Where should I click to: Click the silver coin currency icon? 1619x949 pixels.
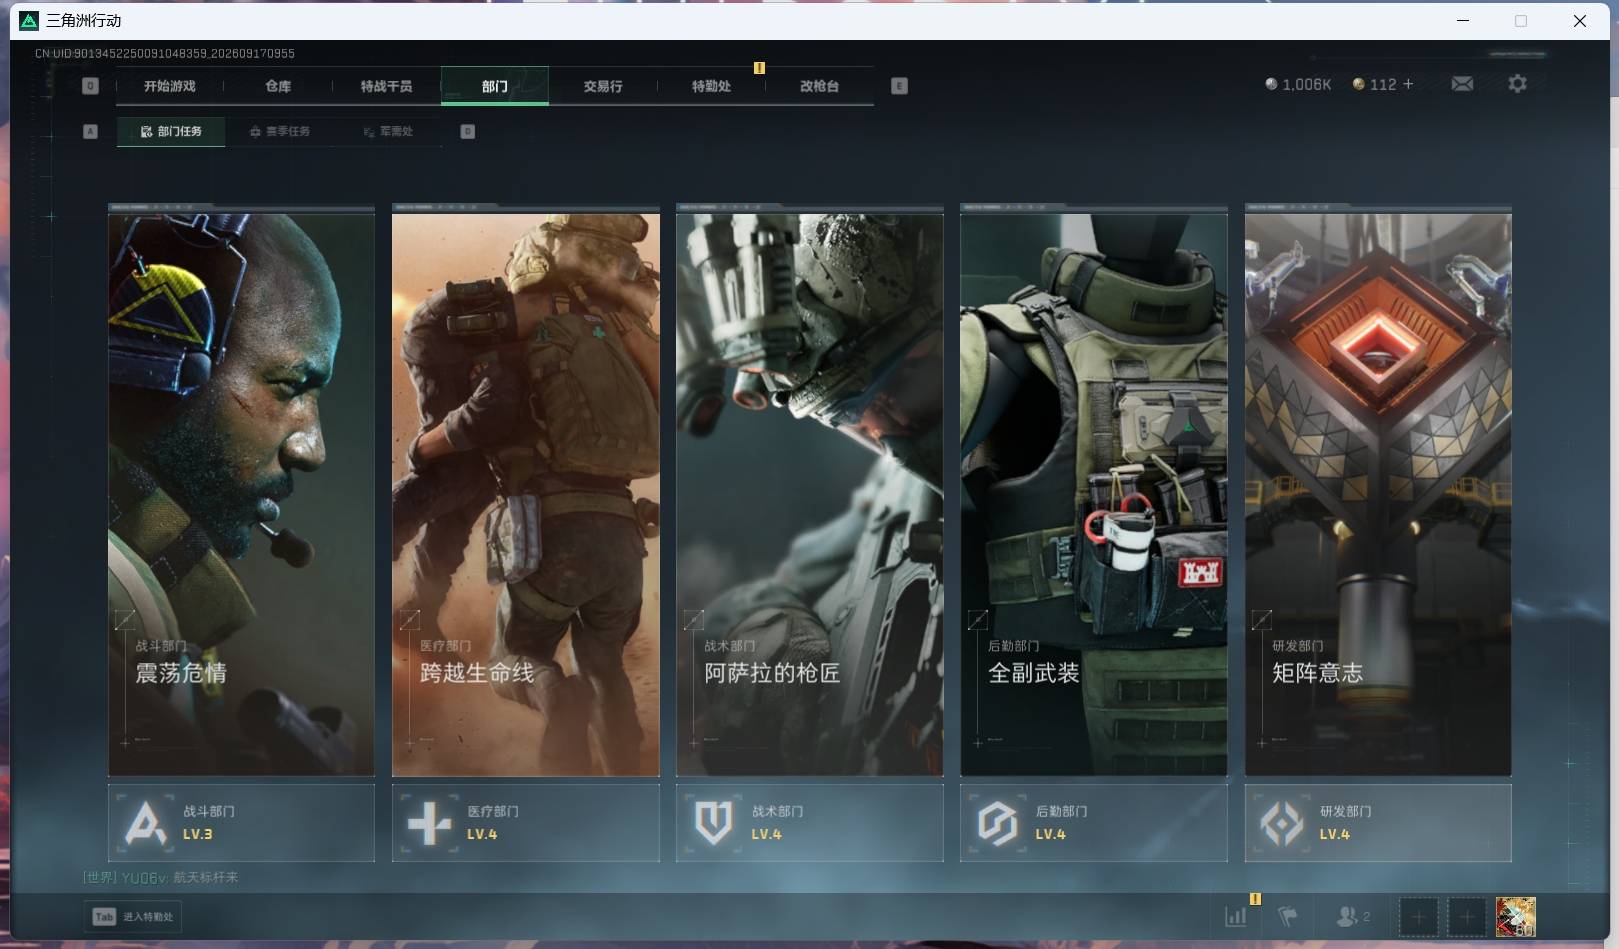pyautogui.click(x=1271, y=84)
